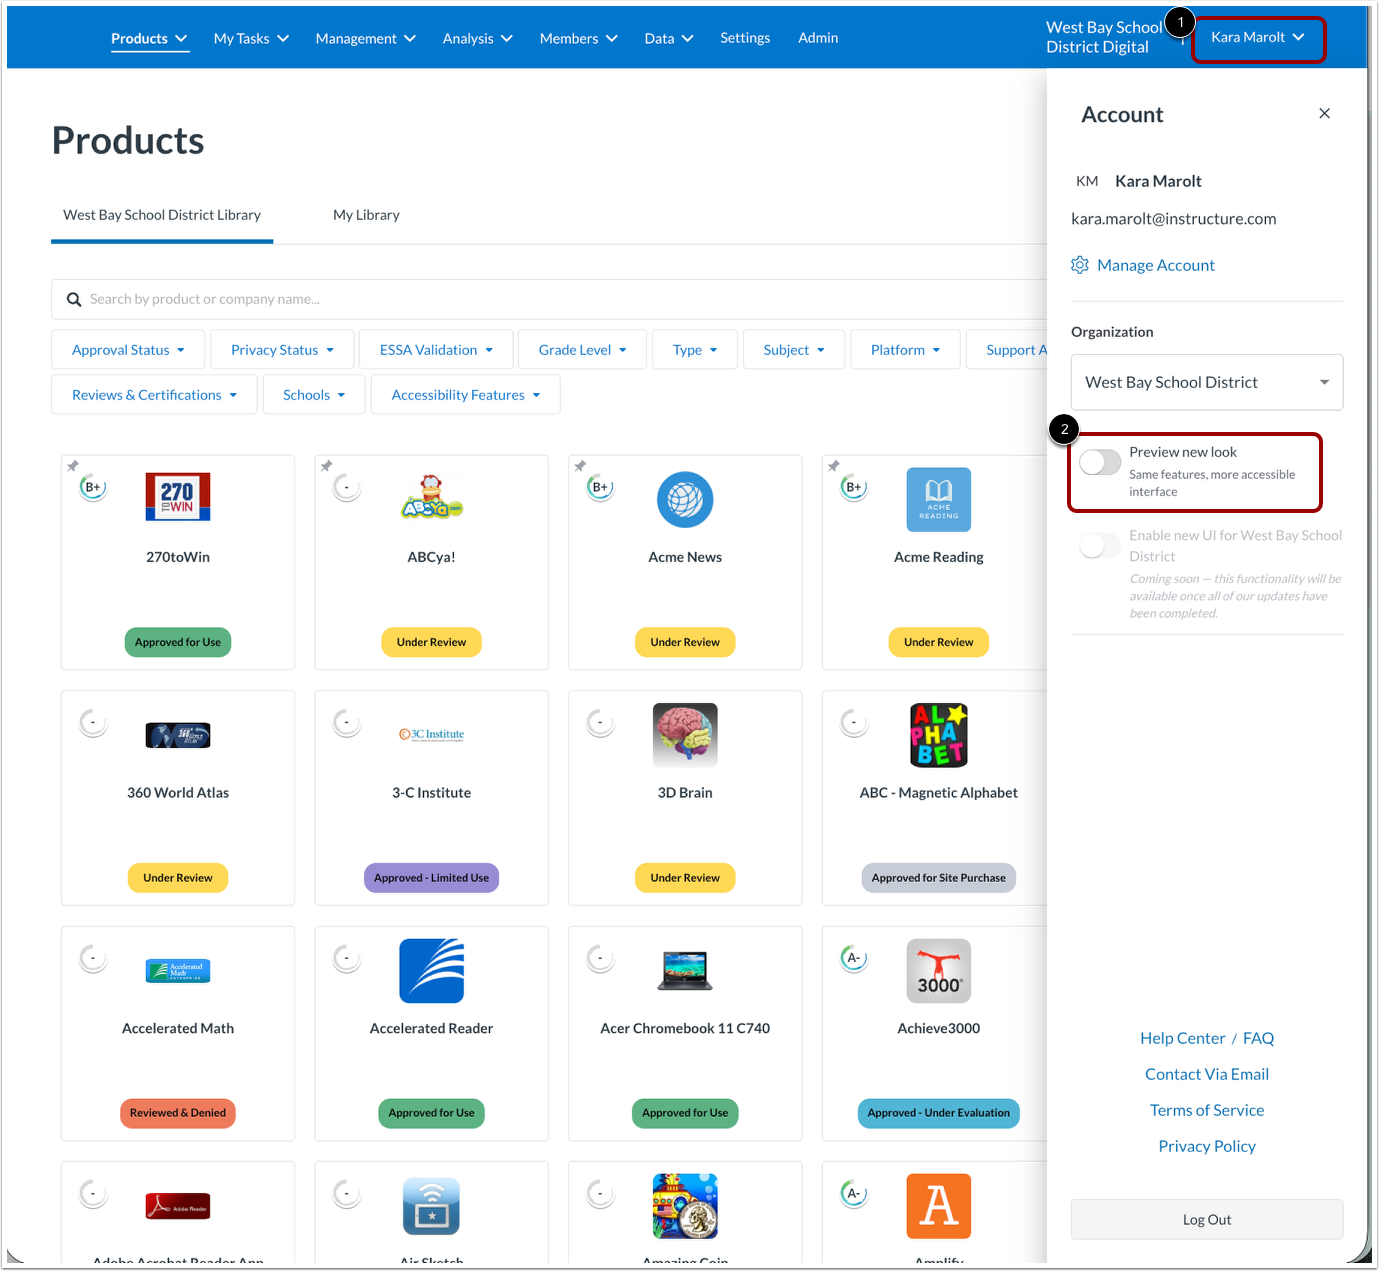This screenshot has height=1271, width=1379.
Task: Click Contact Via Email link
Action: (1207, 1074)
